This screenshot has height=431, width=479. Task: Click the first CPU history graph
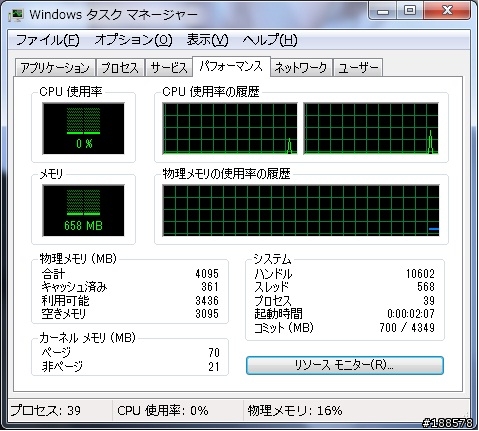230,129
